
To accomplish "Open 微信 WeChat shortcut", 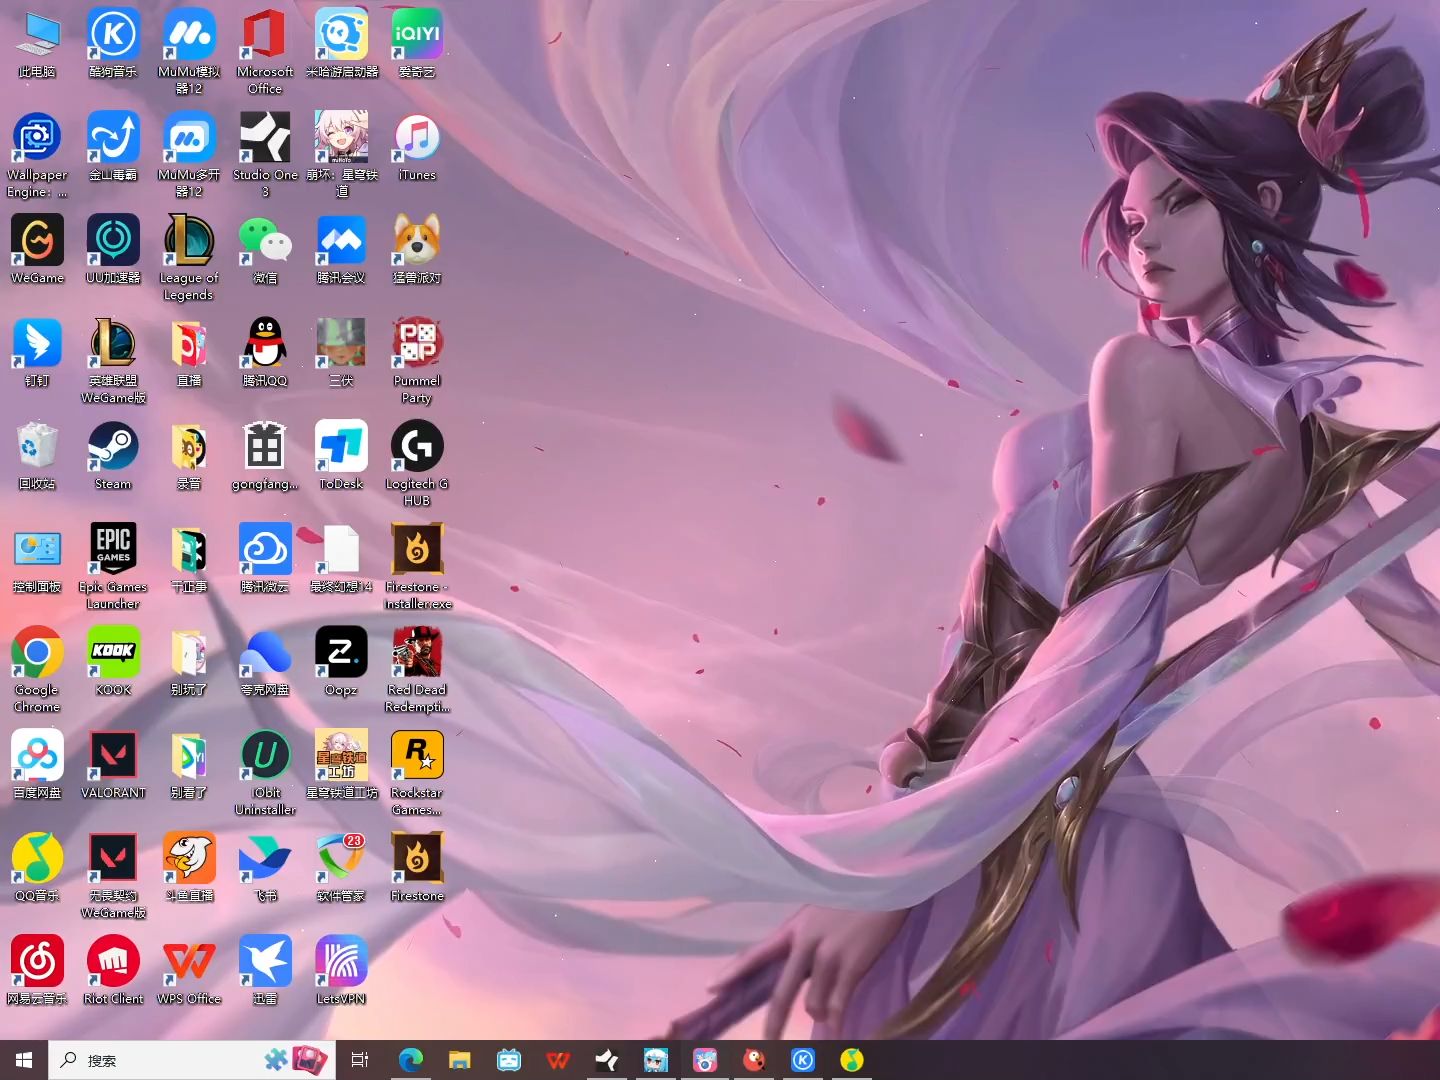I will 265,250.
